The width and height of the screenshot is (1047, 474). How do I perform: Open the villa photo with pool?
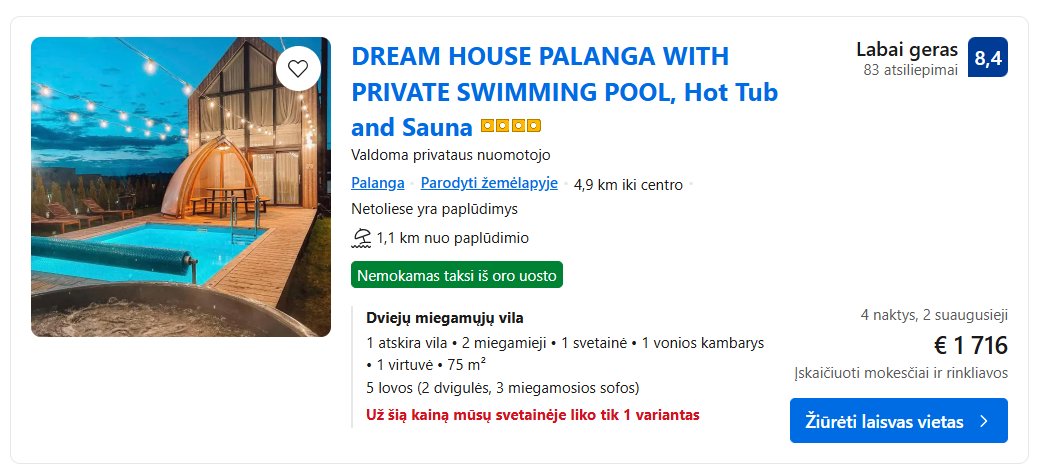181,187
